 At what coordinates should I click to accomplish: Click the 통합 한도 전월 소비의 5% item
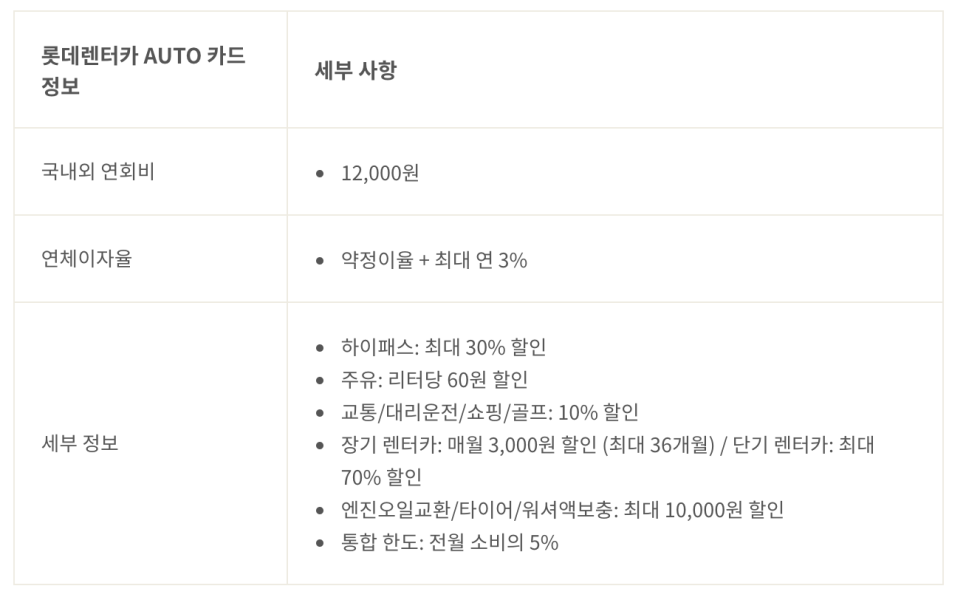450,543
